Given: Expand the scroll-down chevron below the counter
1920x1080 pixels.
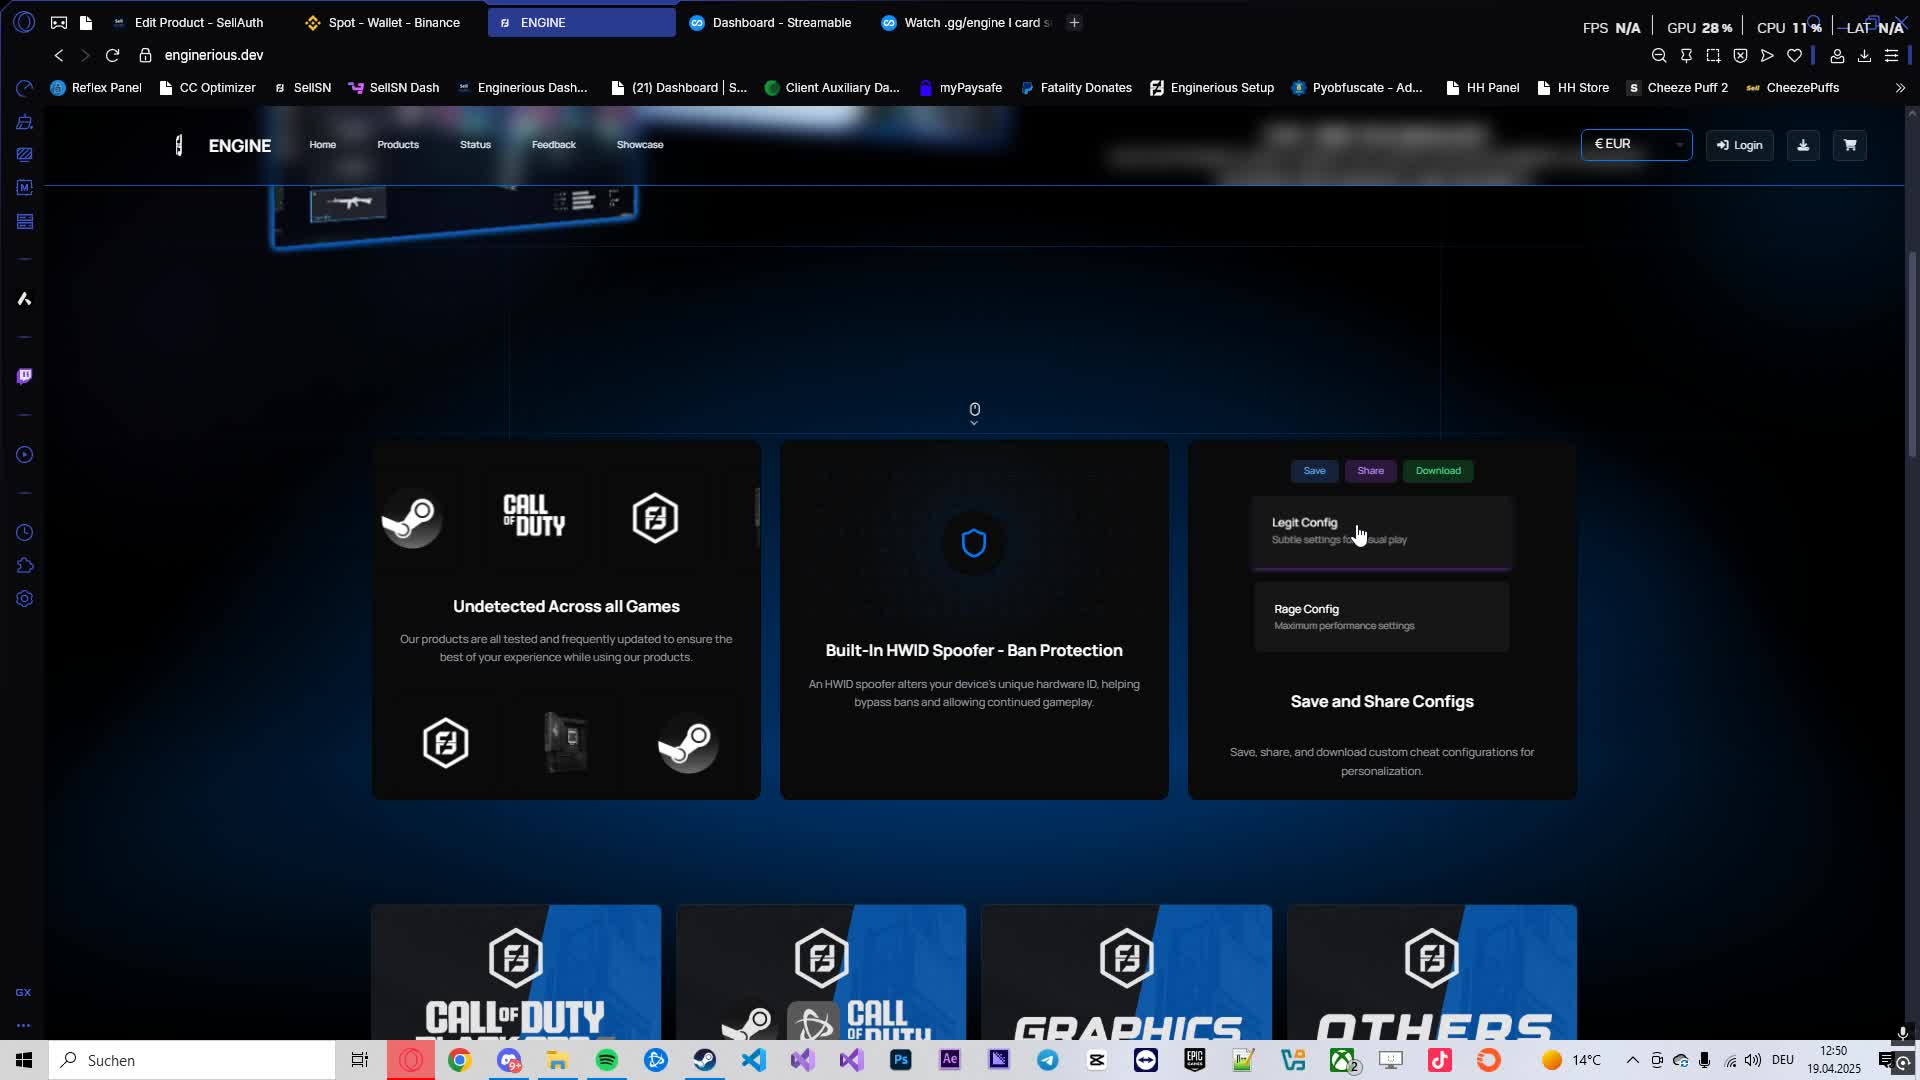Looking at the screenshot, I should 974,421.
